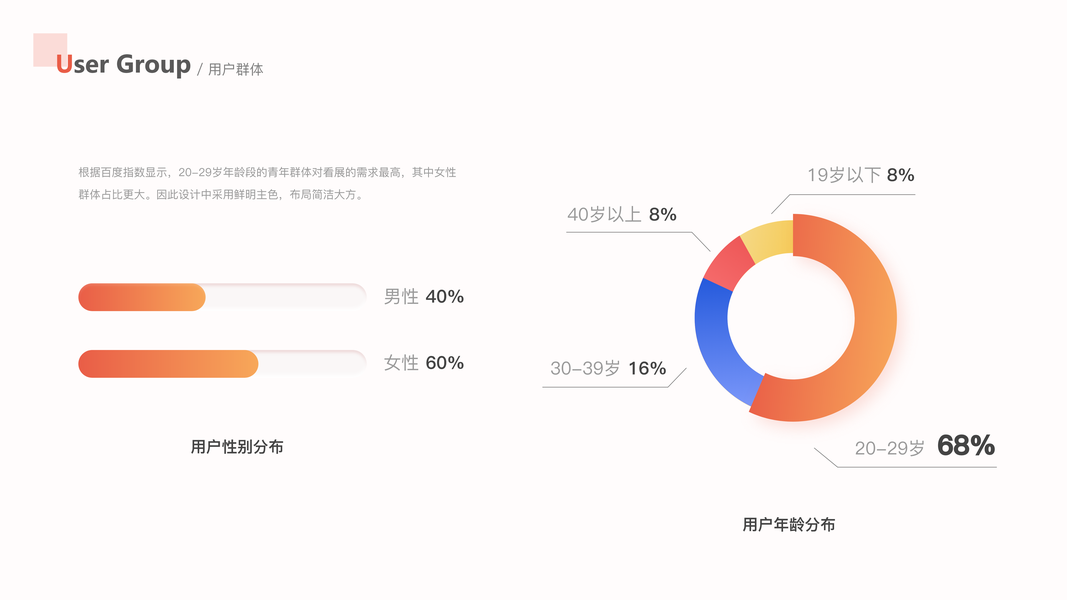
Task: Click the filled orange part of the 女性 bar
Action: (x=167, y=364)
